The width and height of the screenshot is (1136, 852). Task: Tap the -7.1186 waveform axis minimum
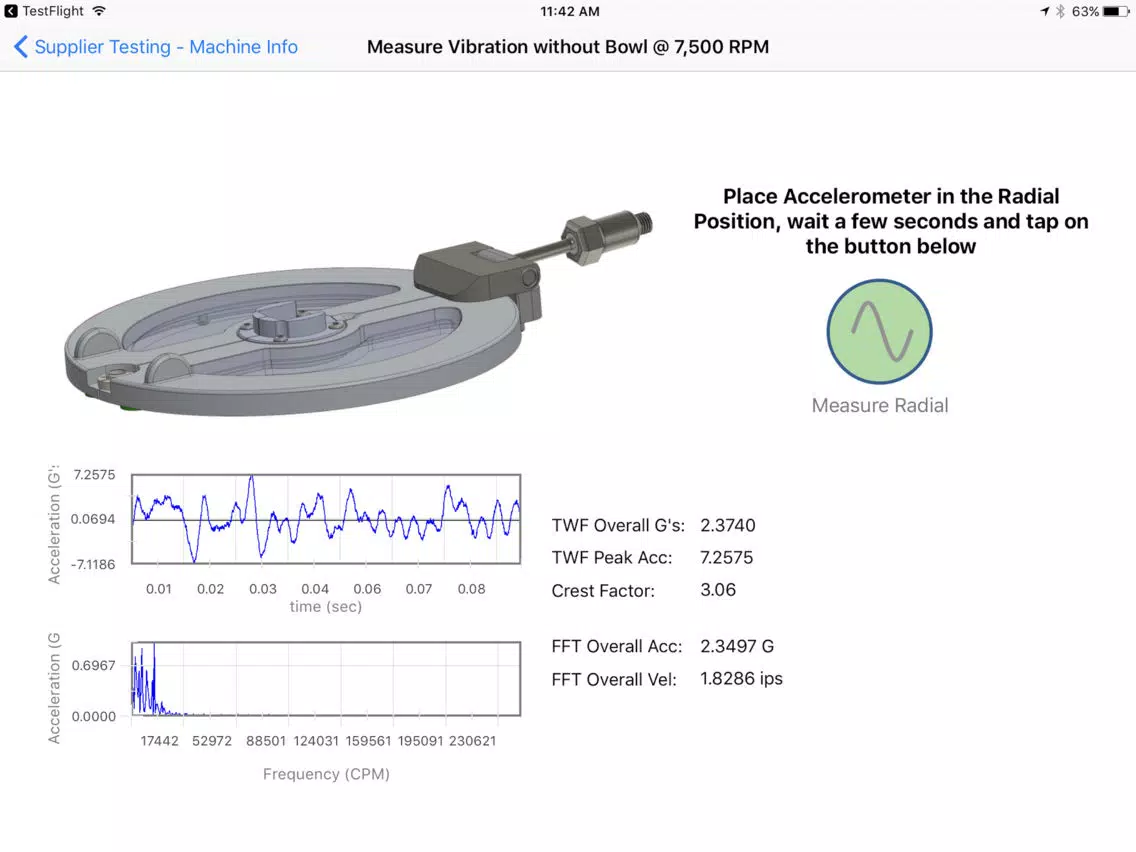[93, 564]
